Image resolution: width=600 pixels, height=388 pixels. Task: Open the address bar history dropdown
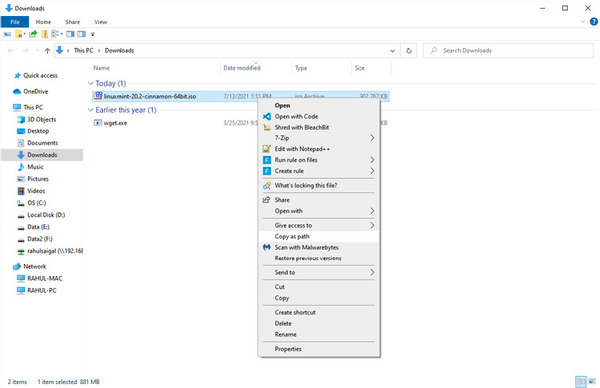click(x=392, y=51)
